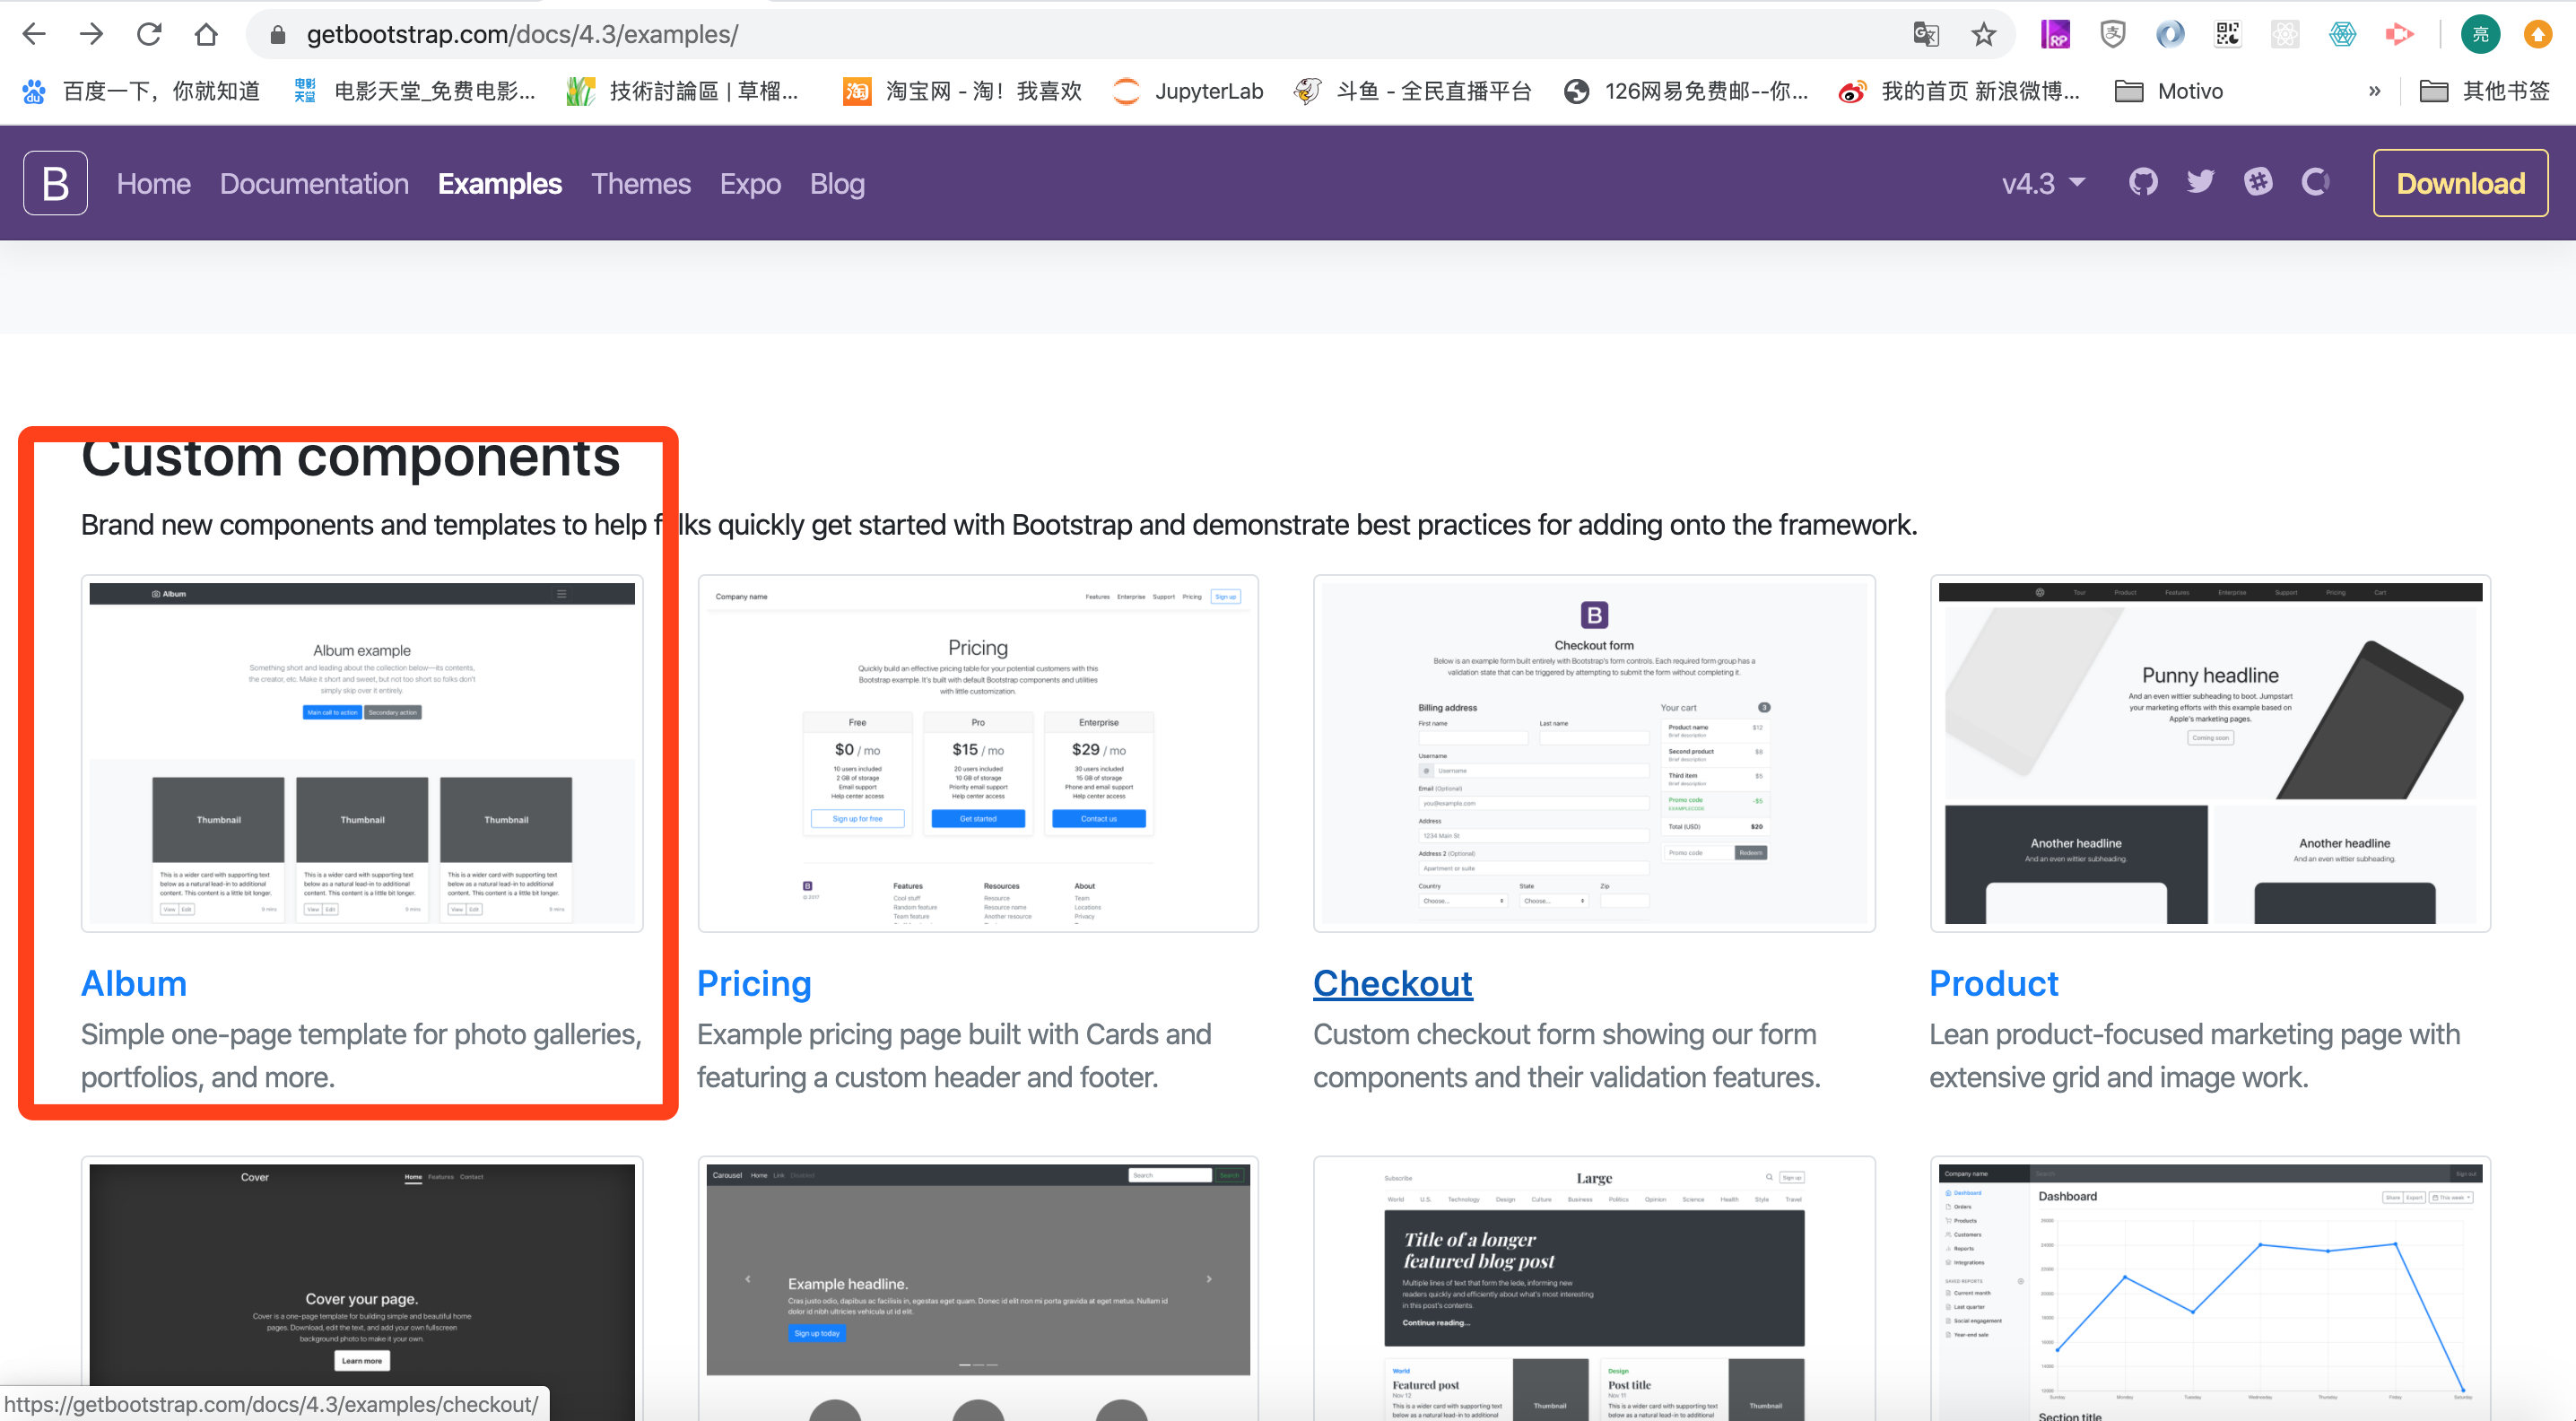Open the GitHub icon link
Image resolution: width=2576 pixels, height=1421 pixels.
tap(2142, 182)
